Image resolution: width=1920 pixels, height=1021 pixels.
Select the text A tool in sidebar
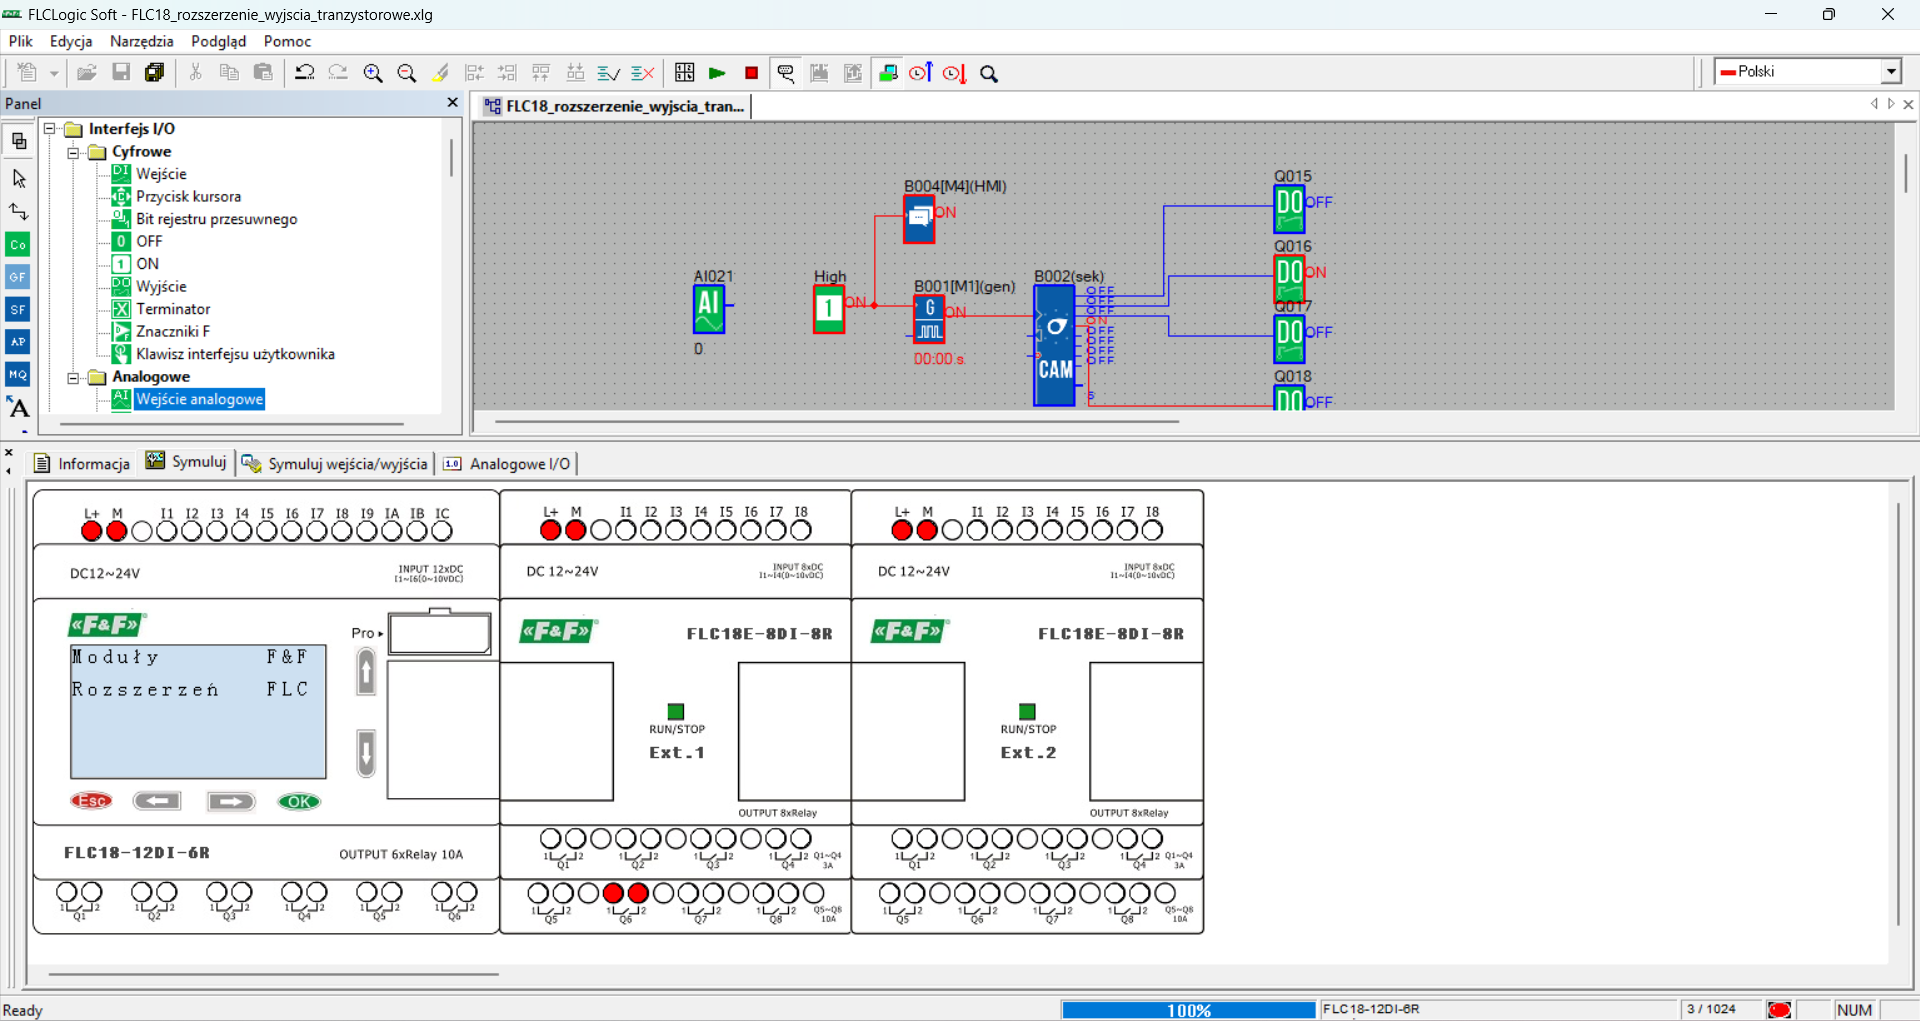point(18,407)
